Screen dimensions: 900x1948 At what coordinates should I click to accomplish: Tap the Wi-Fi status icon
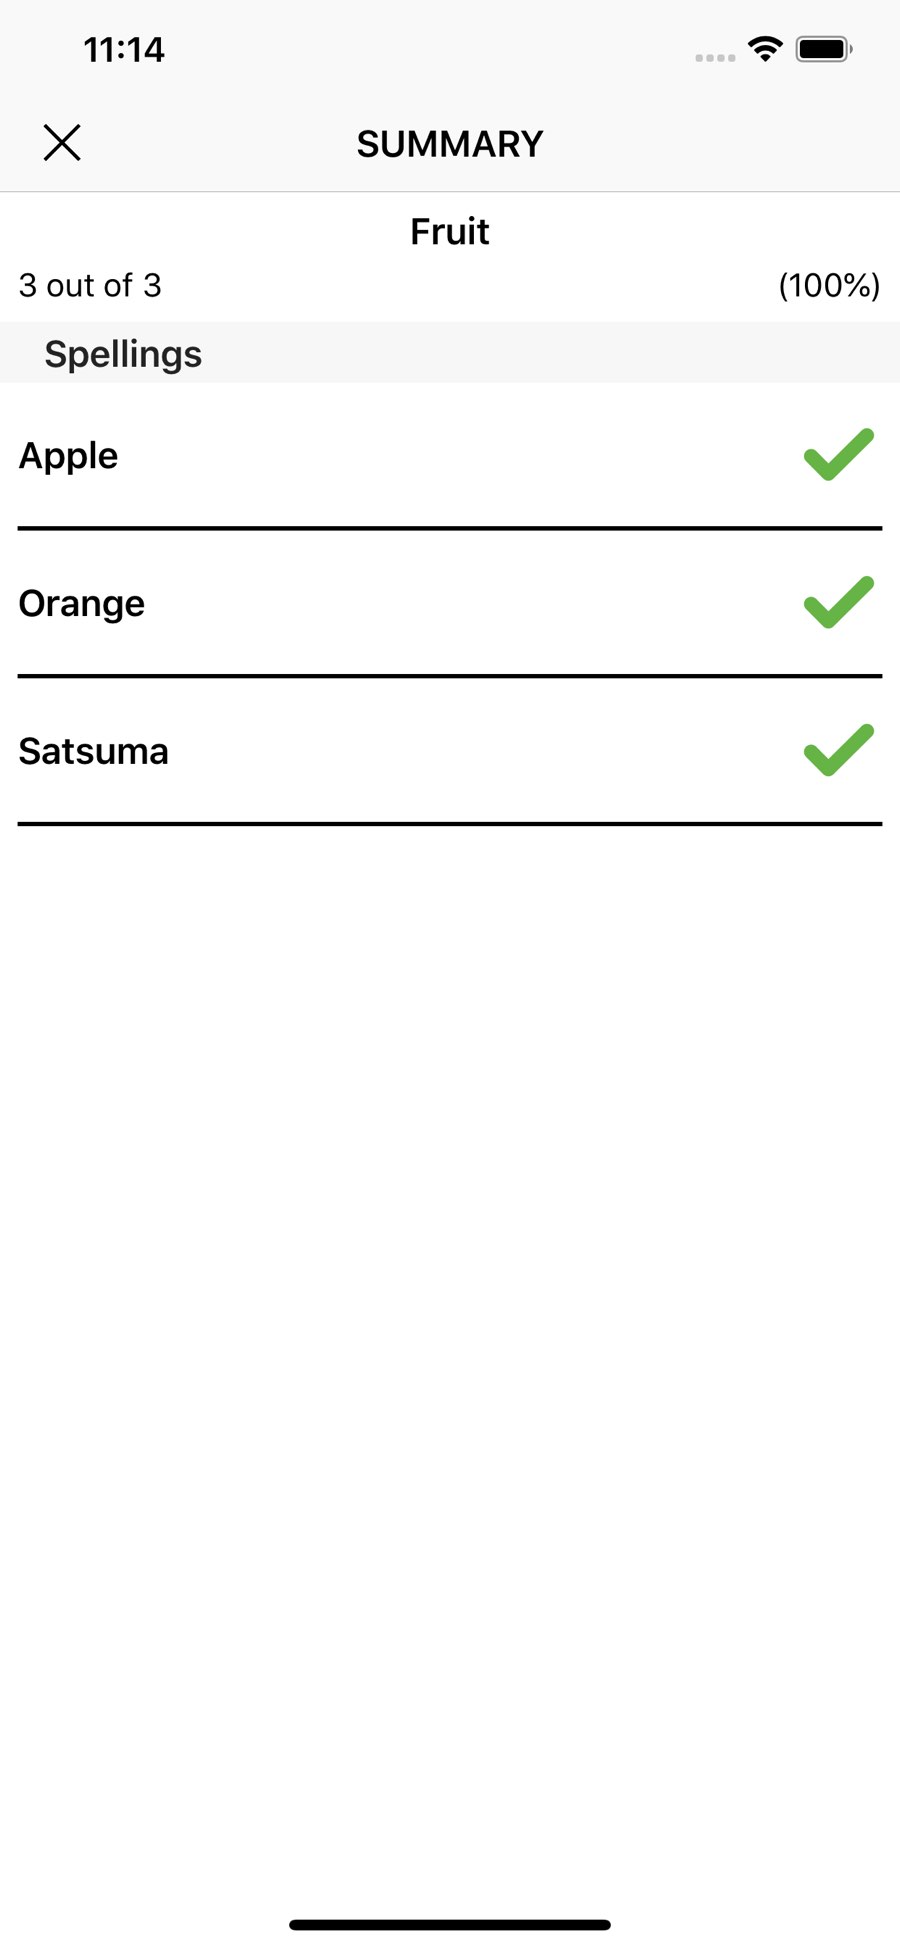pyautogui.click(x=765, y=49)
